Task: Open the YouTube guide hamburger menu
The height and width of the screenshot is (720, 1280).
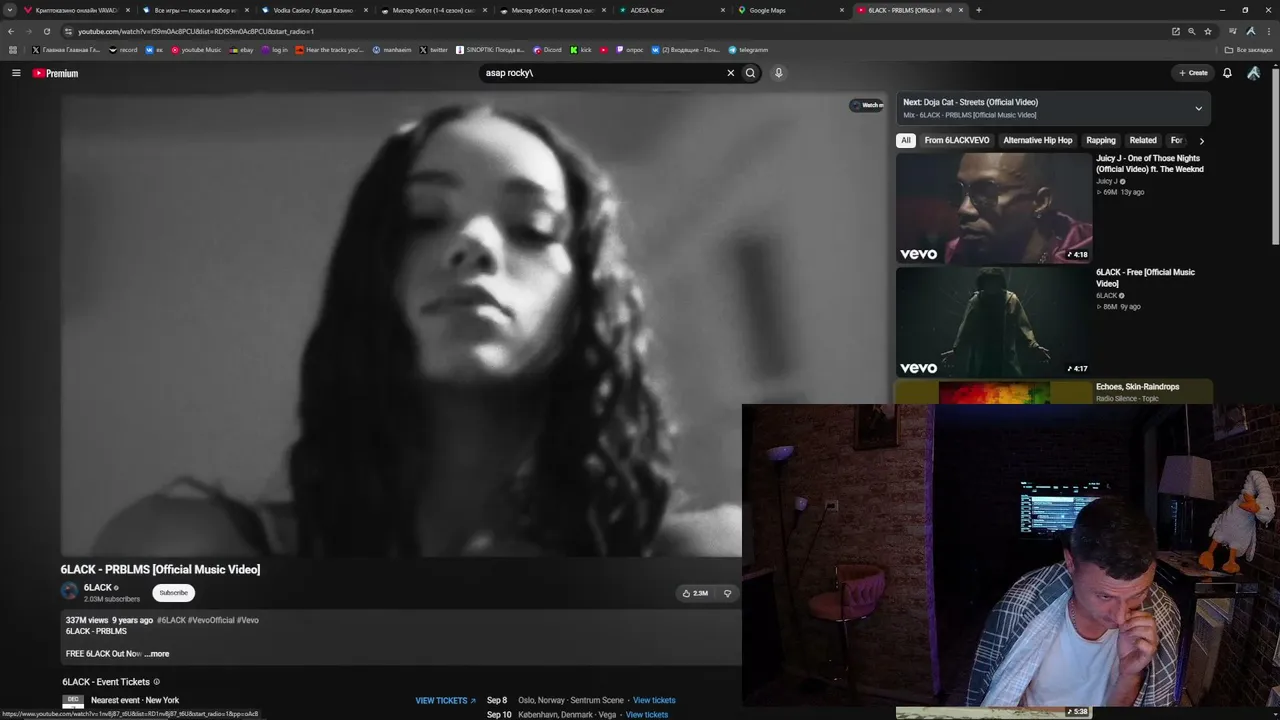Action: (16, 73)
